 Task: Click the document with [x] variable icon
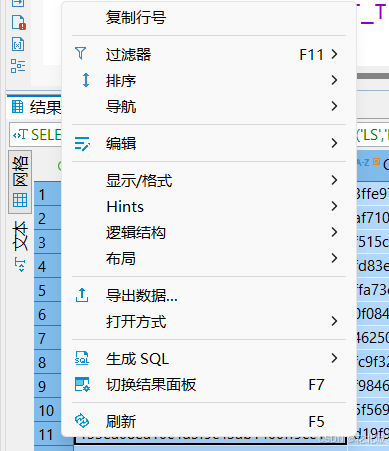[18, 44]
